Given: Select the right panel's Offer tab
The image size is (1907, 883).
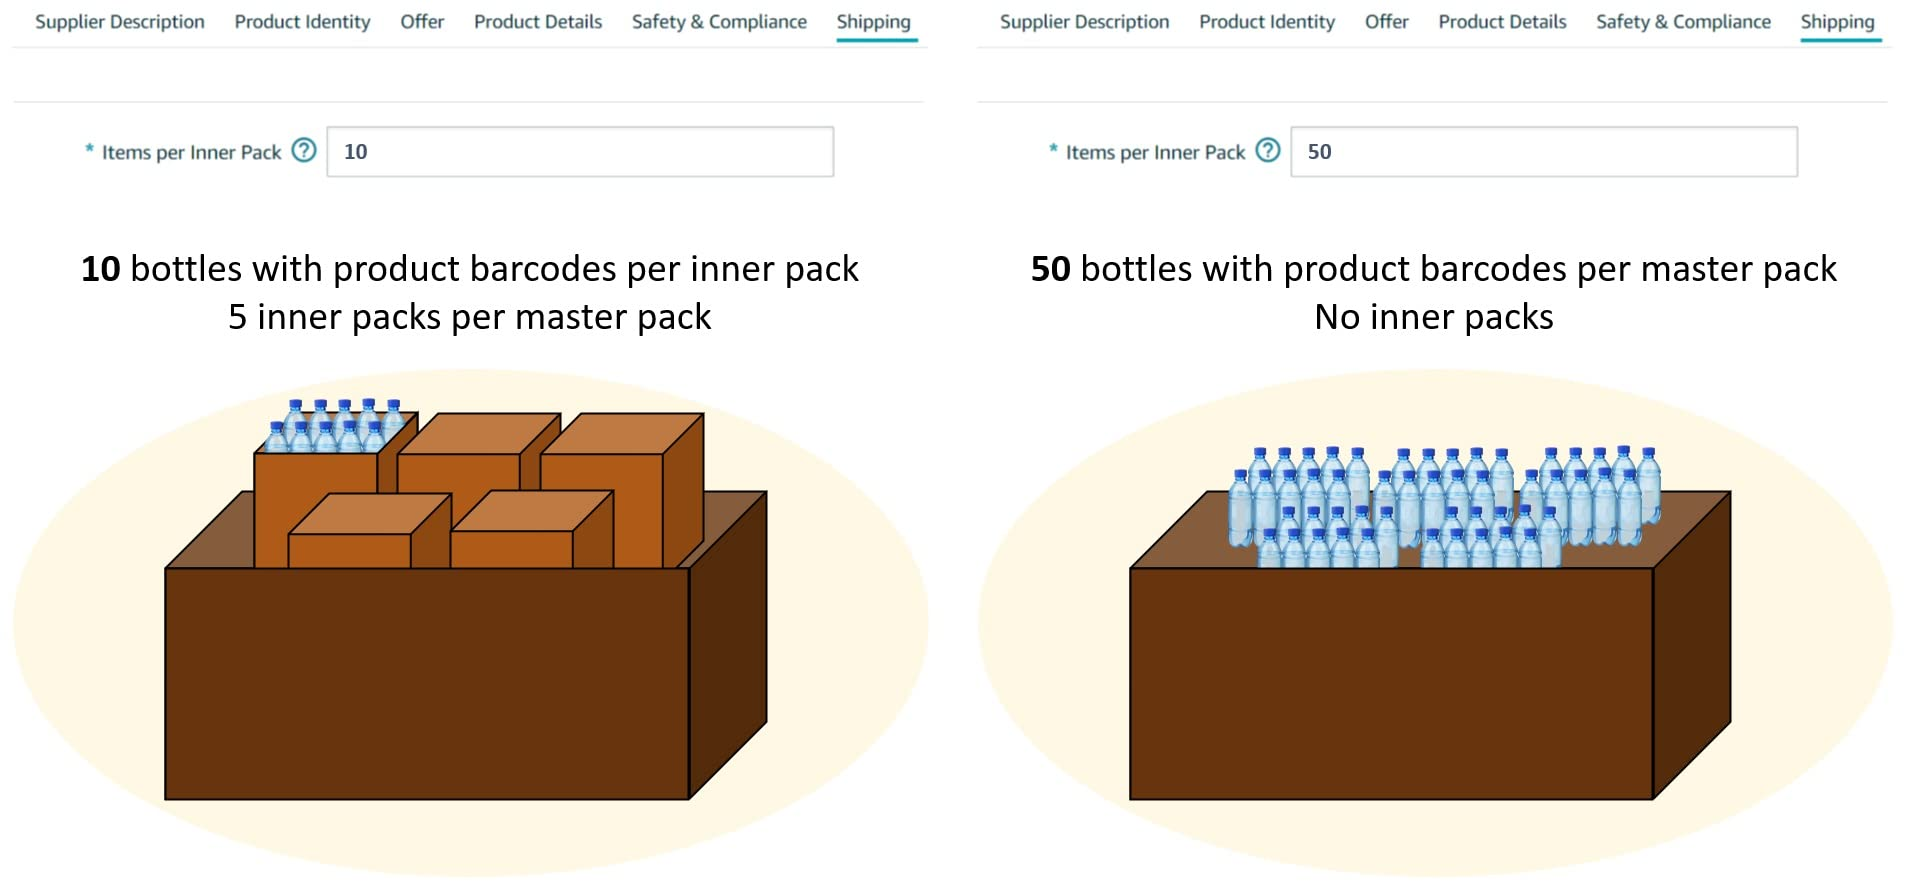Looking at the screenshot, I should pyautogui.click(x=1386, y=21).
